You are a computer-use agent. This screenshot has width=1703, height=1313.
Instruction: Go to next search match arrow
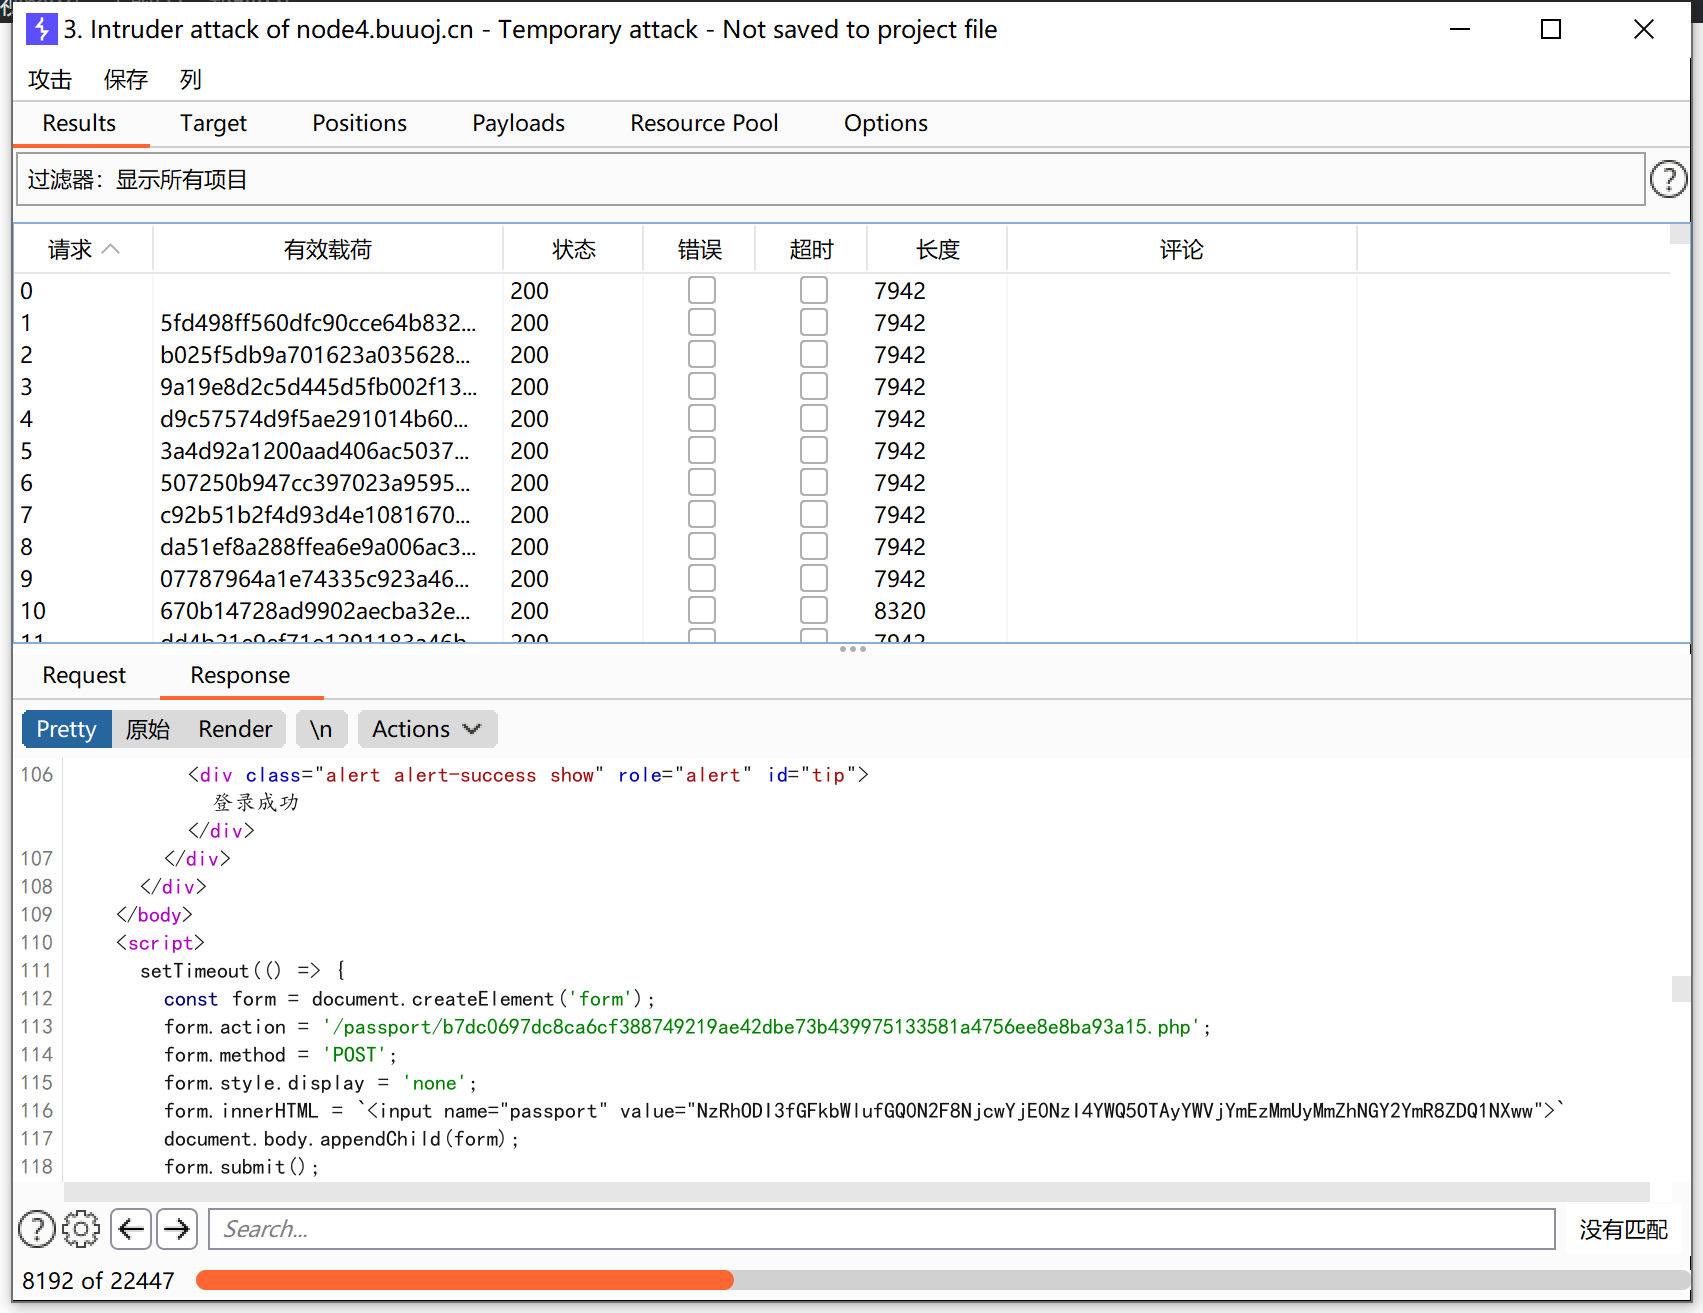coord(177,1229)
